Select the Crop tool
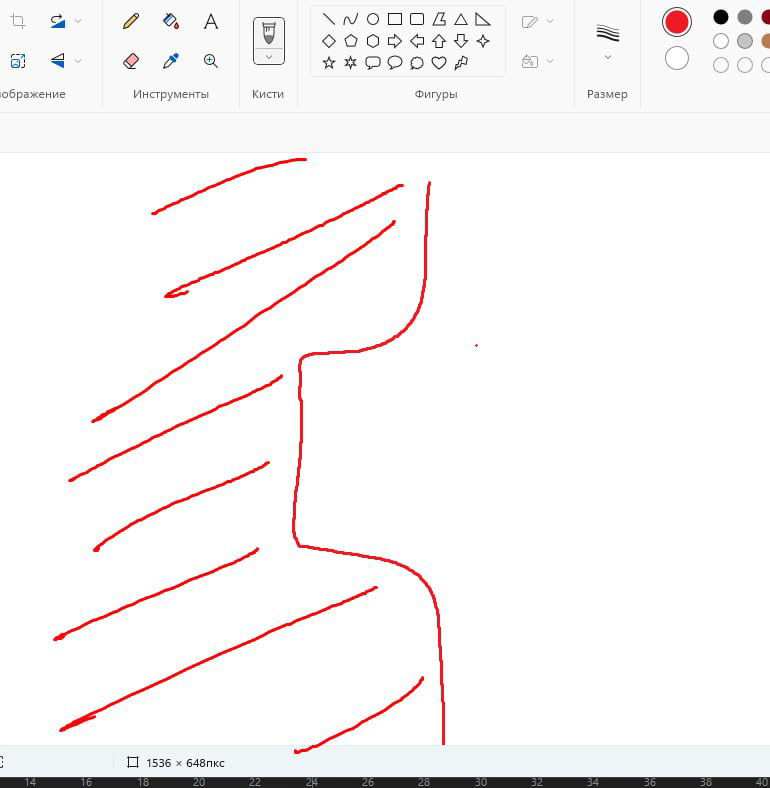 [x=18, y=21]
